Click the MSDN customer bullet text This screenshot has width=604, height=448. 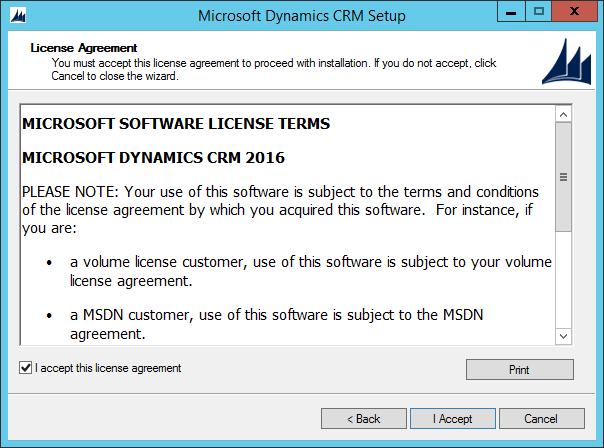pos(277,324)
